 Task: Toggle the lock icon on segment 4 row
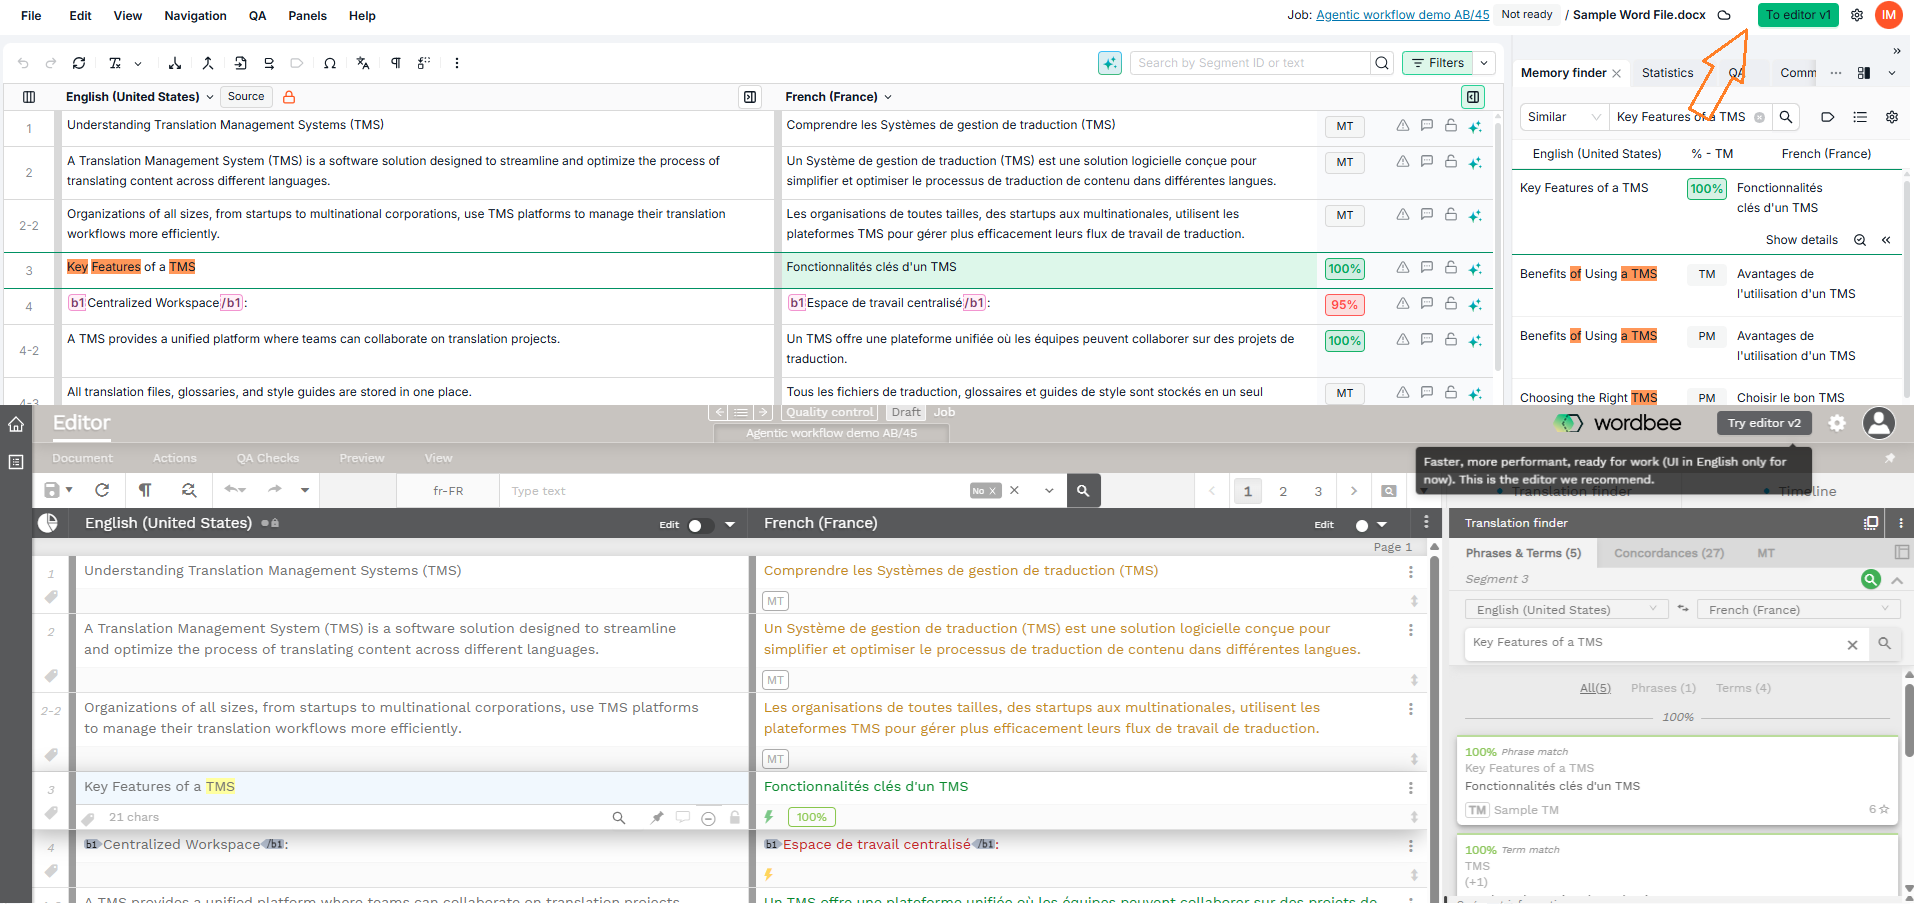pos(1451,304)
